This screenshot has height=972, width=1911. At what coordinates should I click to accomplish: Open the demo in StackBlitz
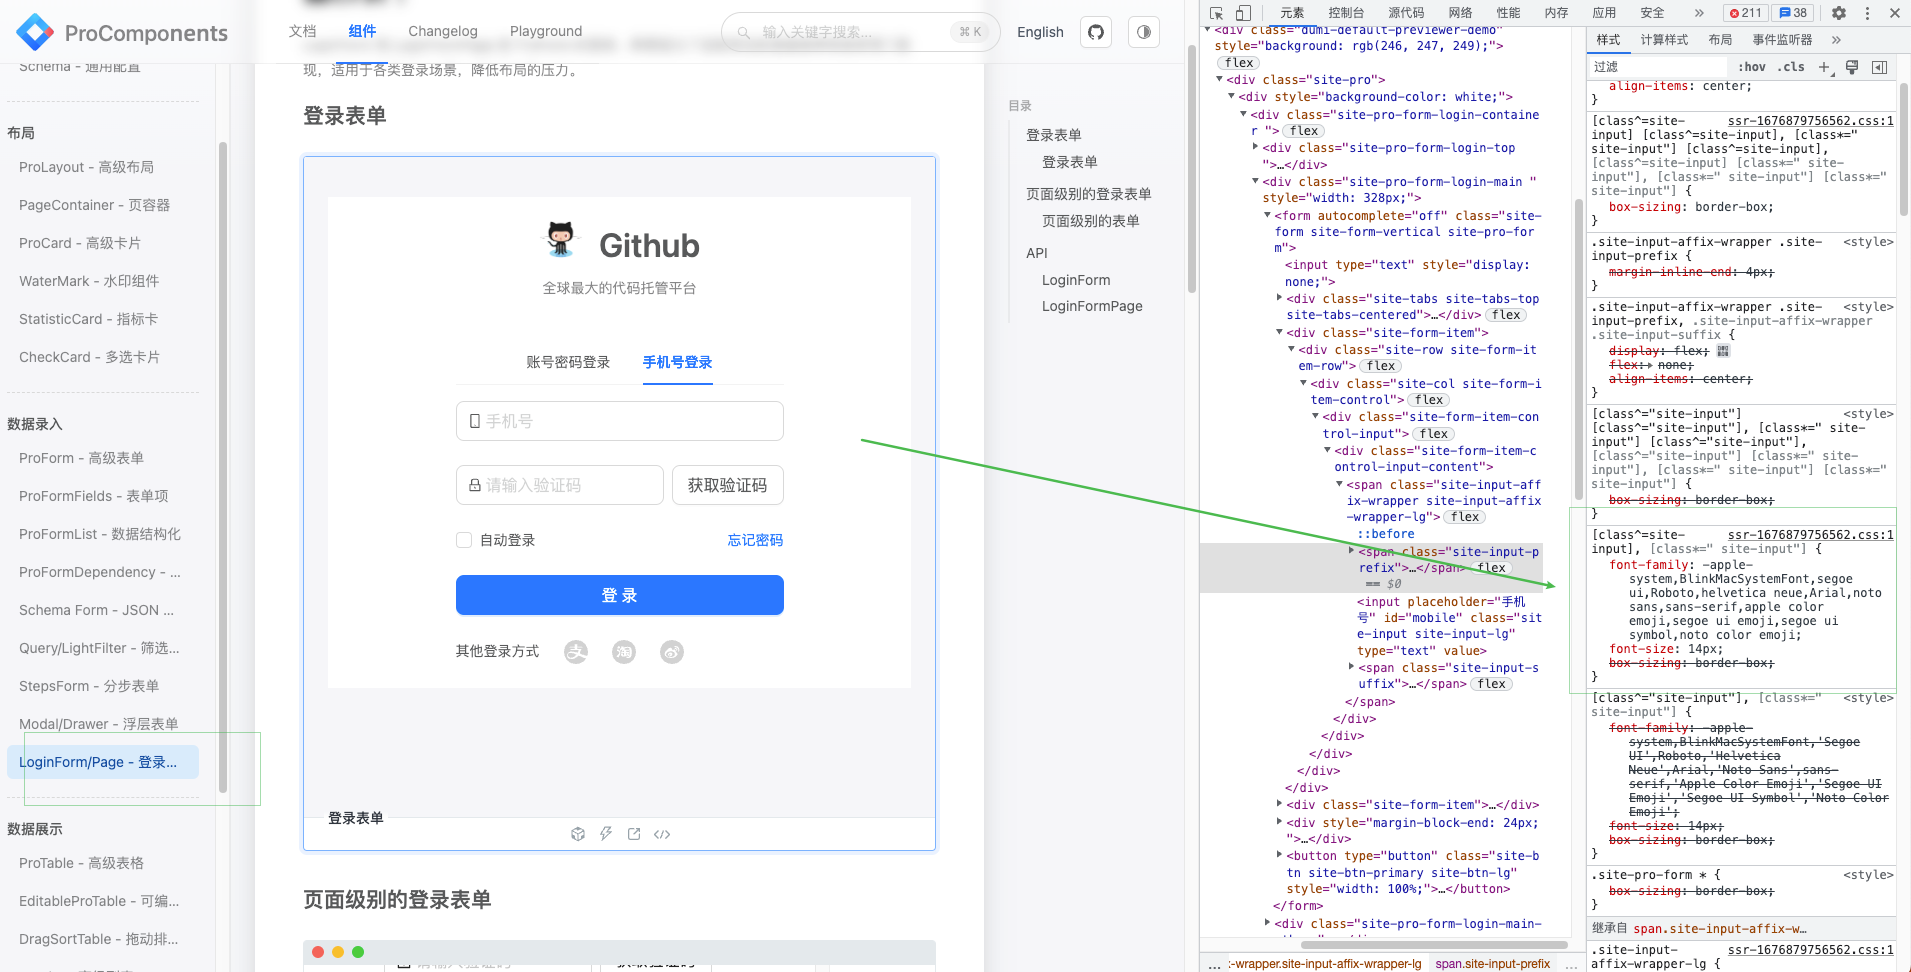click(x=606, y=833)
